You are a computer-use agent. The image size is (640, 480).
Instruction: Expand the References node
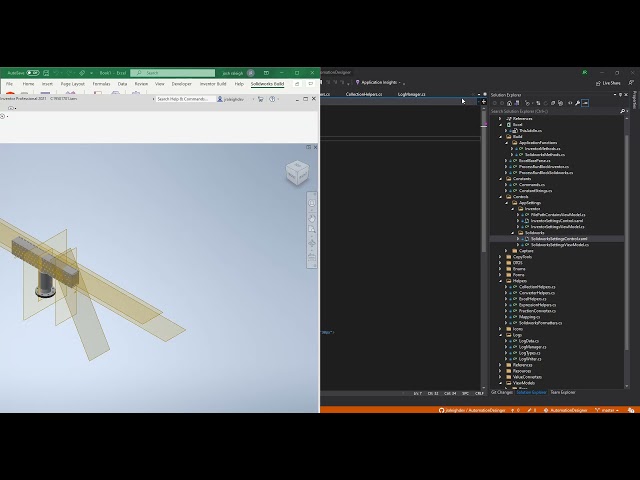click(500, 119)
